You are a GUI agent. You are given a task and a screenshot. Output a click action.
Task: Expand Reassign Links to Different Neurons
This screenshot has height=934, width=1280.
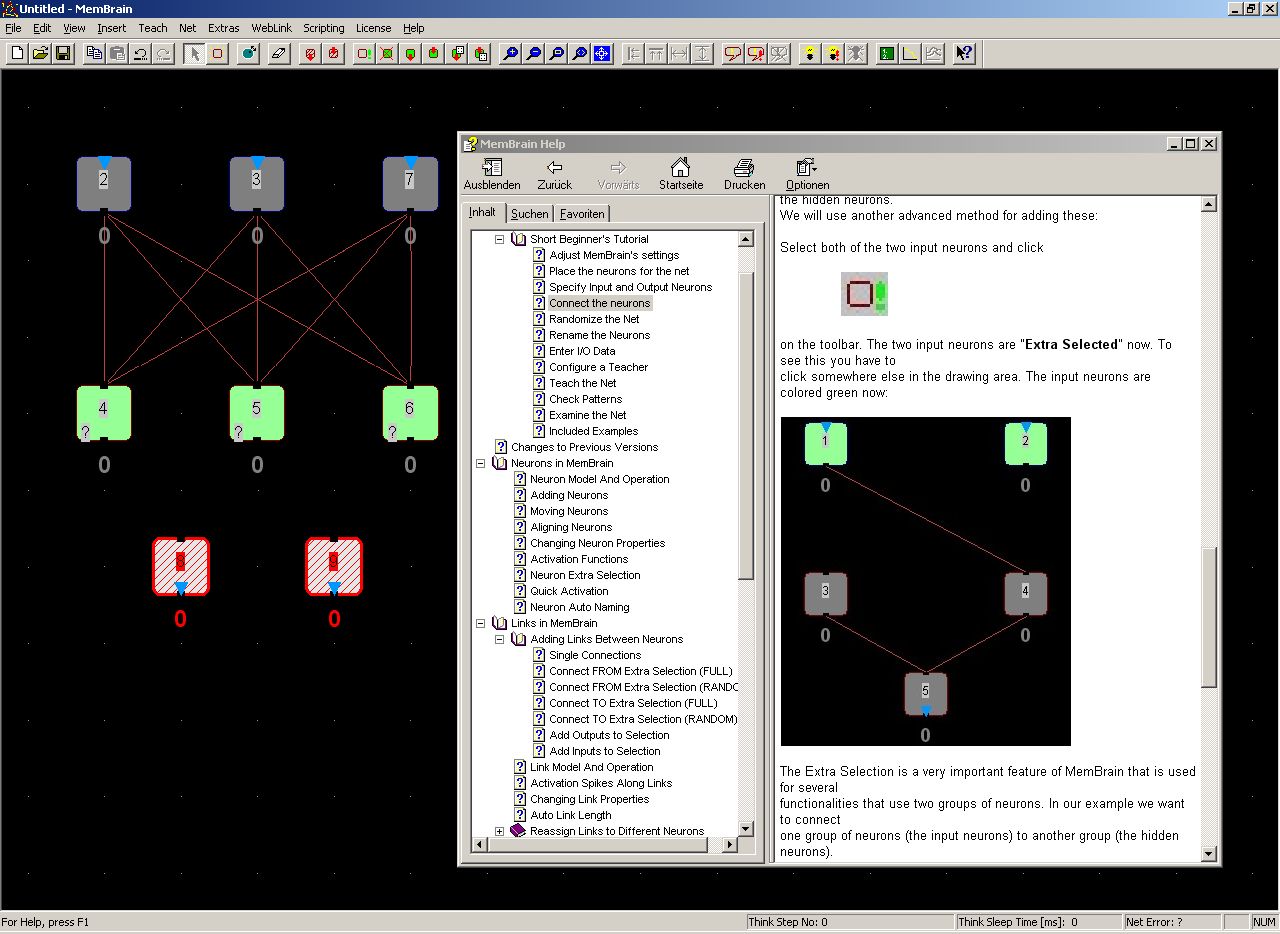(x=500, y=832)
